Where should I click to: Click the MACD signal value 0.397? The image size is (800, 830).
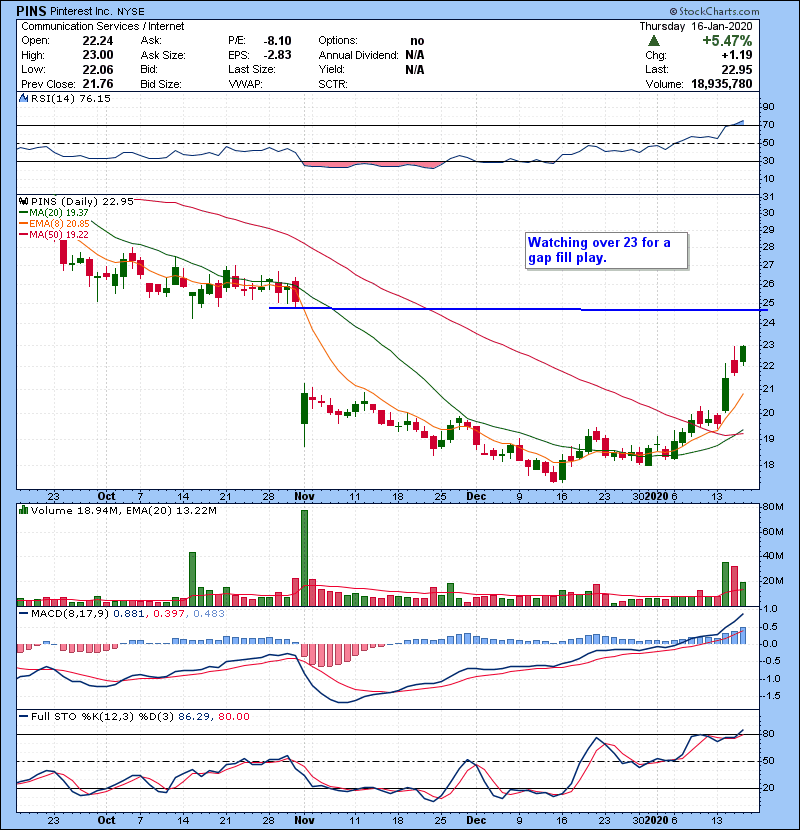click(x=168, y=614)
